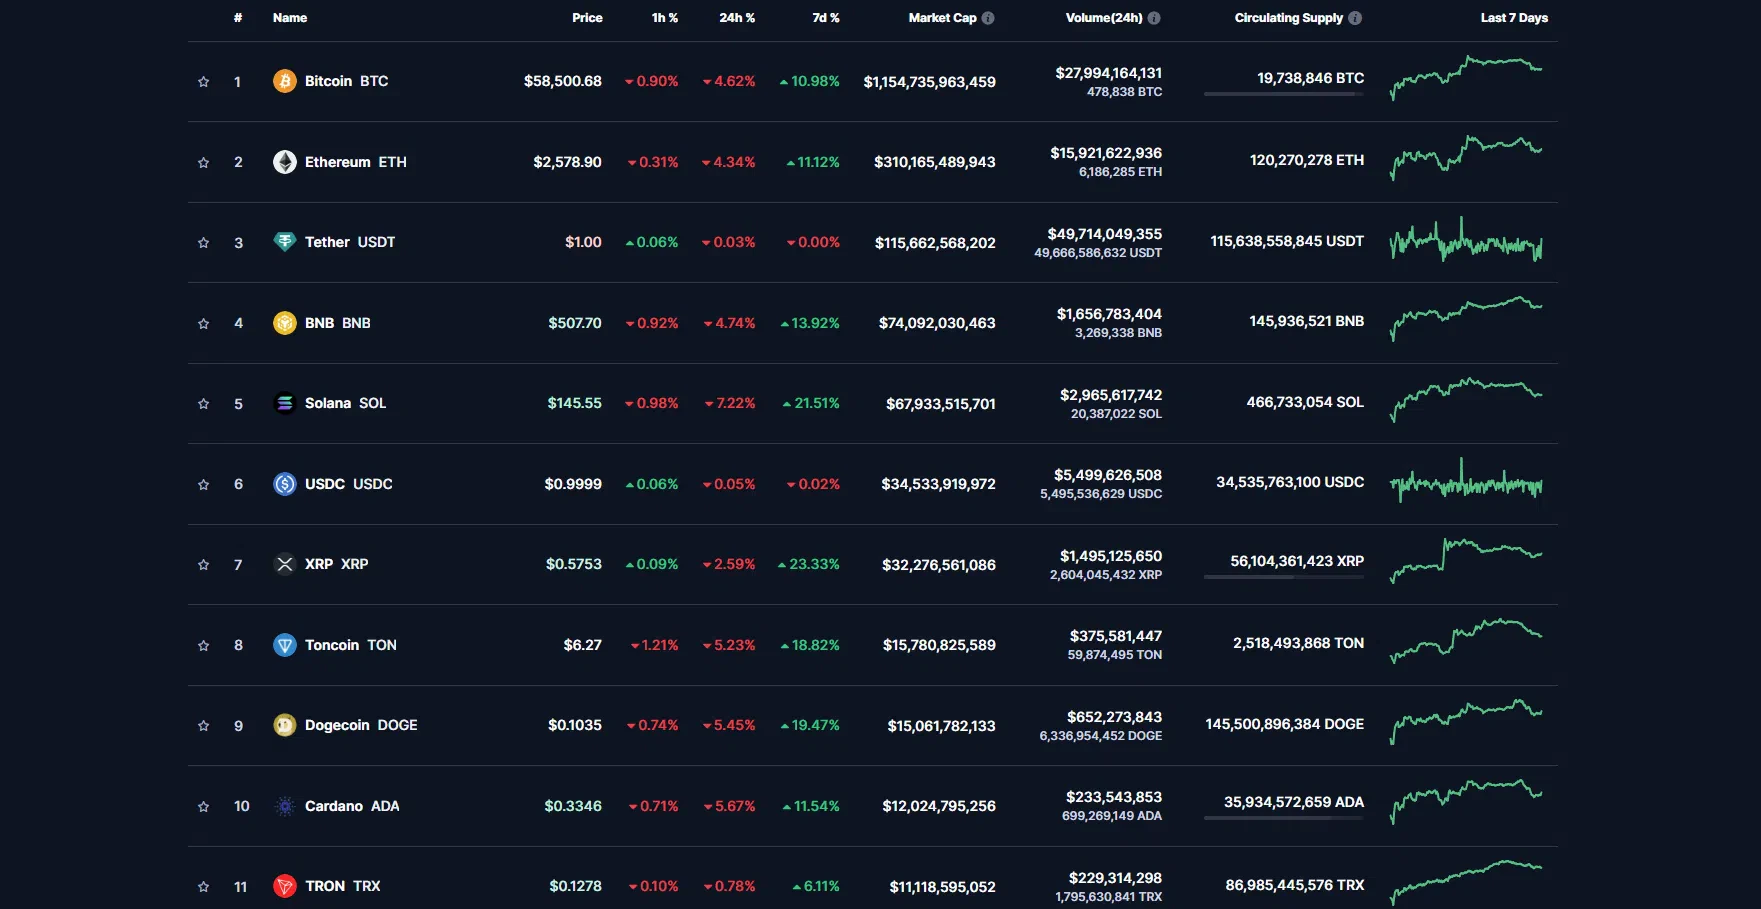Screen dimensions: 1761x909
Task: Click the Bitcoin coin logo
Action: [x=285, y=81]
